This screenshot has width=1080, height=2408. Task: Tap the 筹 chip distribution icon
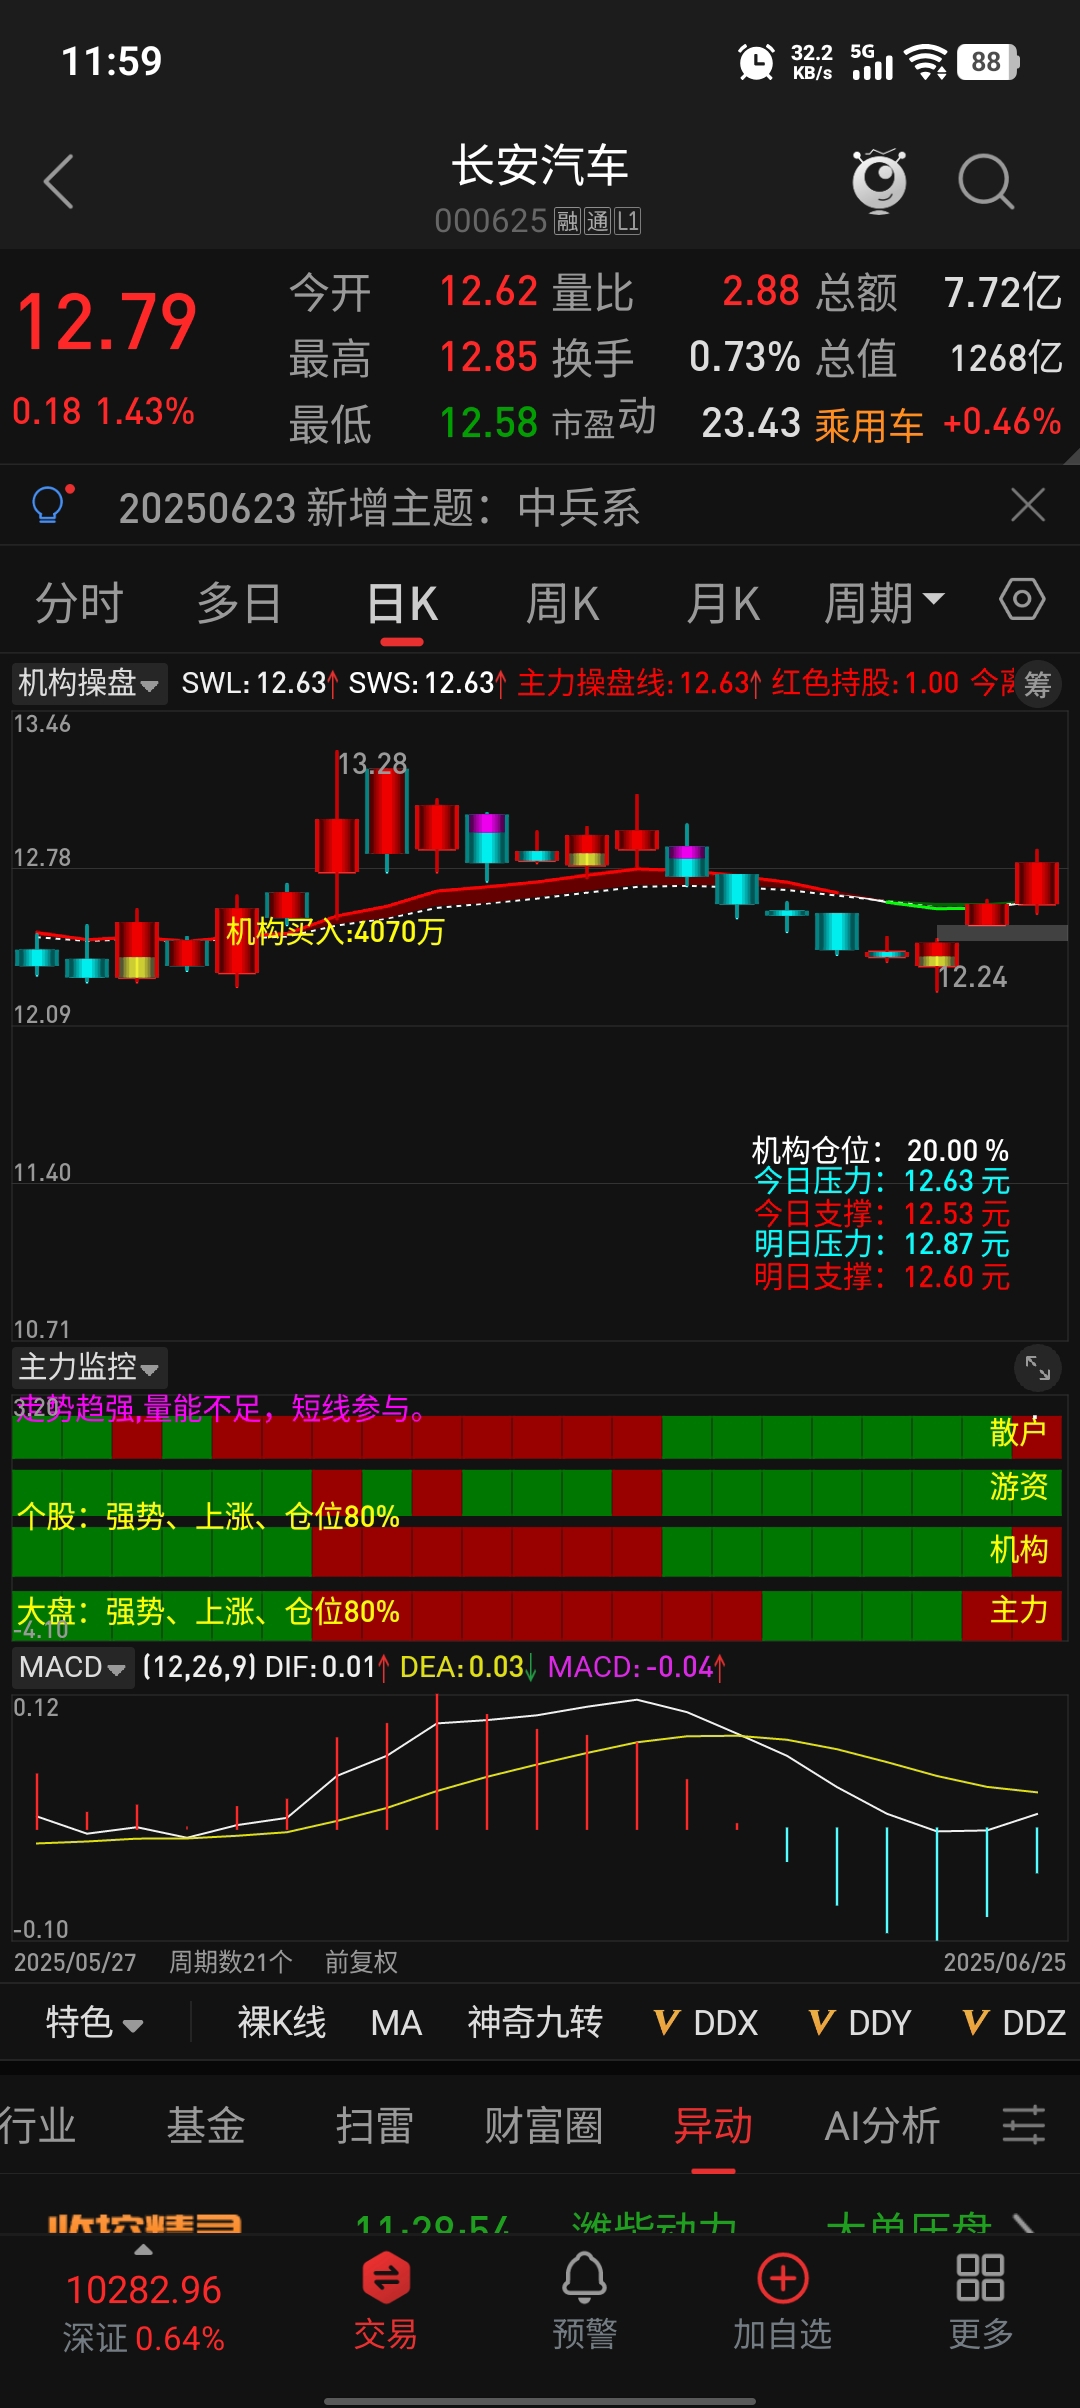(x=1038, y=685)
